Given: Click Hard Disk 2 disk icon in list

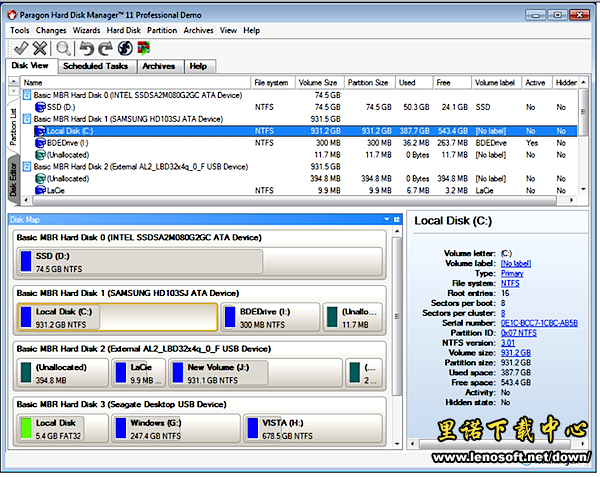Looking at the screenshot, I should [x=27, y=167].
